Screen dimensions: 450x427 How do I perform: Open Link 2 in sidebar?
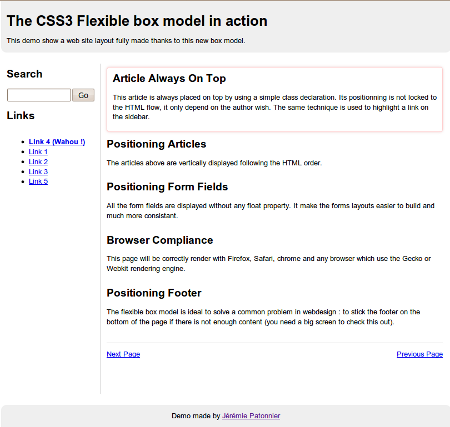click(38, 162)
